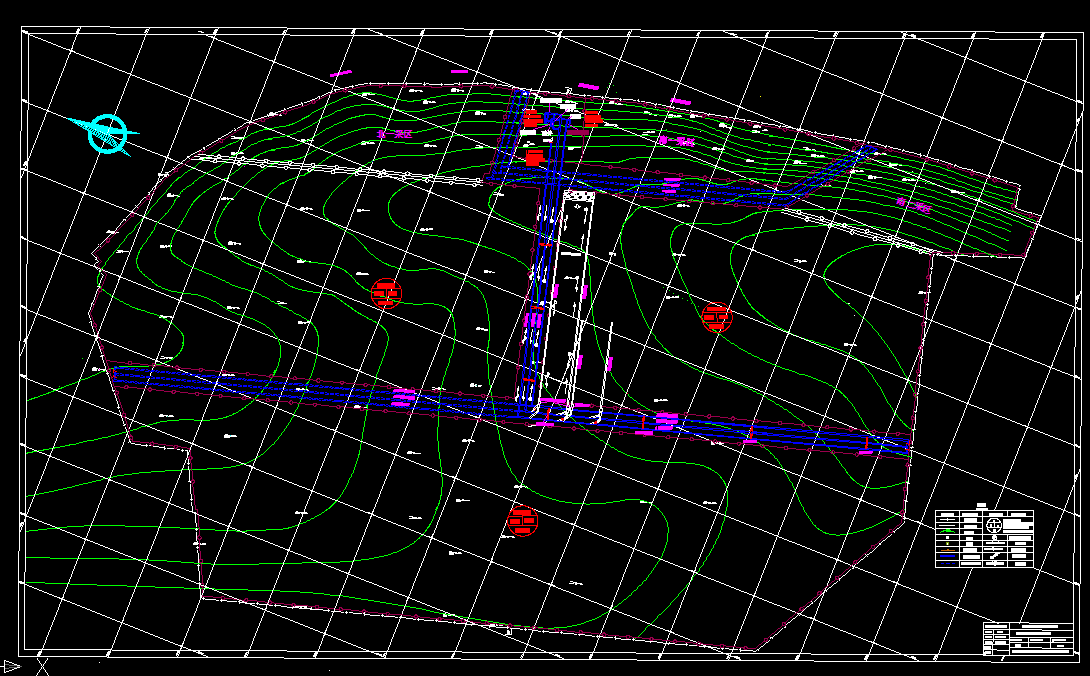Select the legend heading above the legend table
Screen dimensions: 1090x676
tap(982, 506)
